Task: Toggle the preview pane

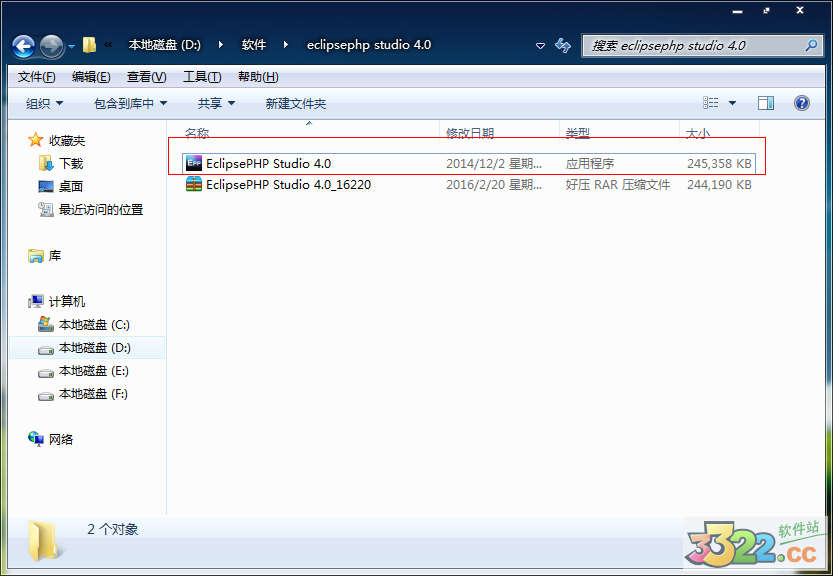Action: [766, 103]
